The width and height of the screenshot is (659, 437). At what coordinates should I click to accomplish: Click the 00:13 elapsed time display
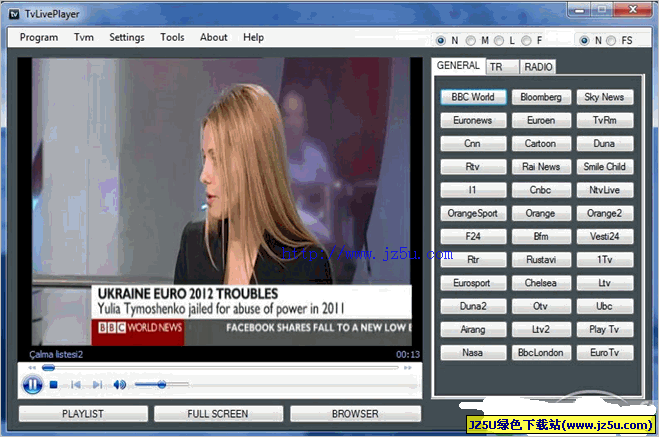408,355
